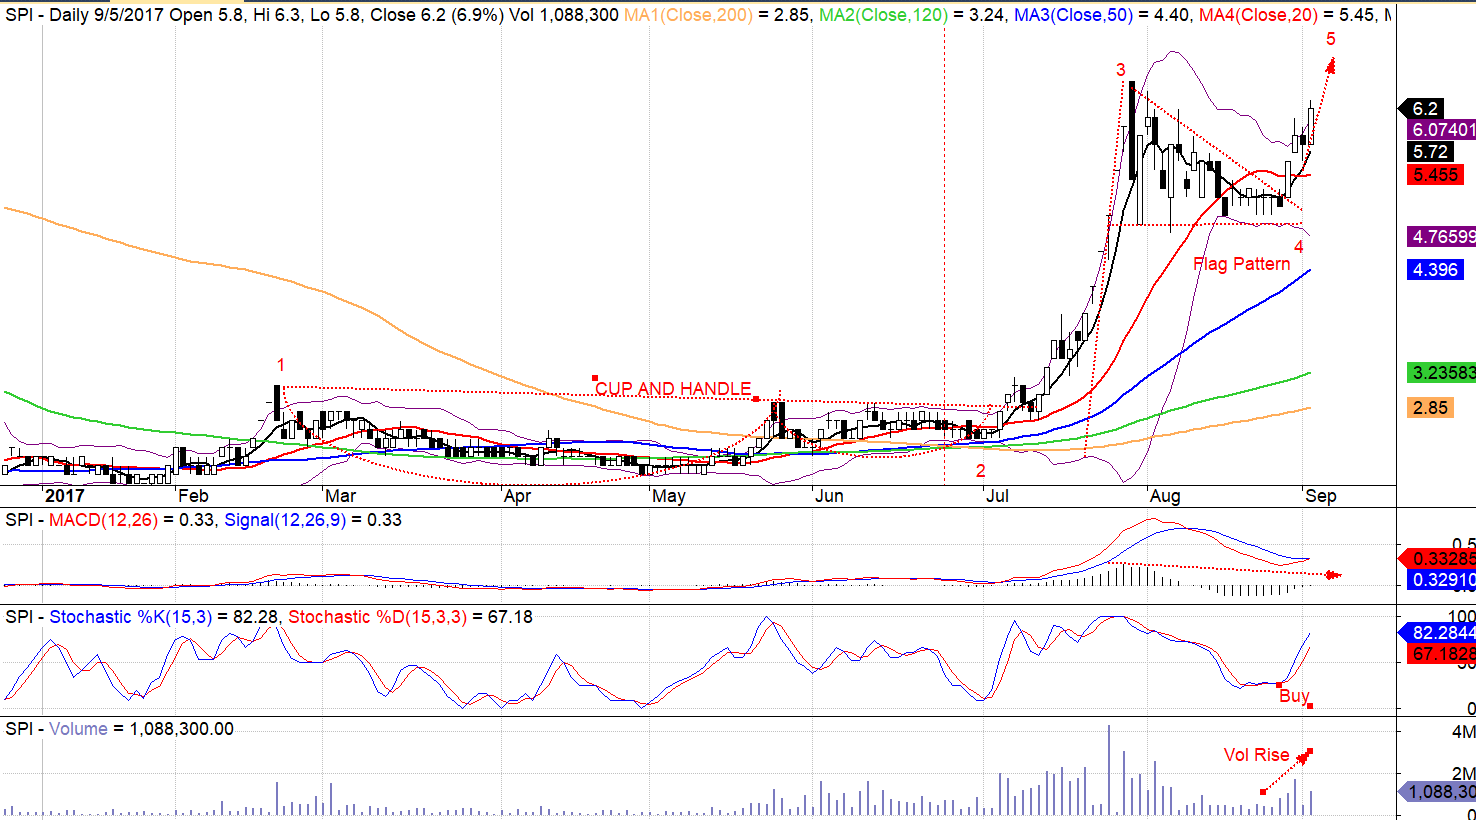Click the orange 2.85 tag on the price axis
The height and width of the screenshot is (820, 1476).
(x=1430, y=408)
